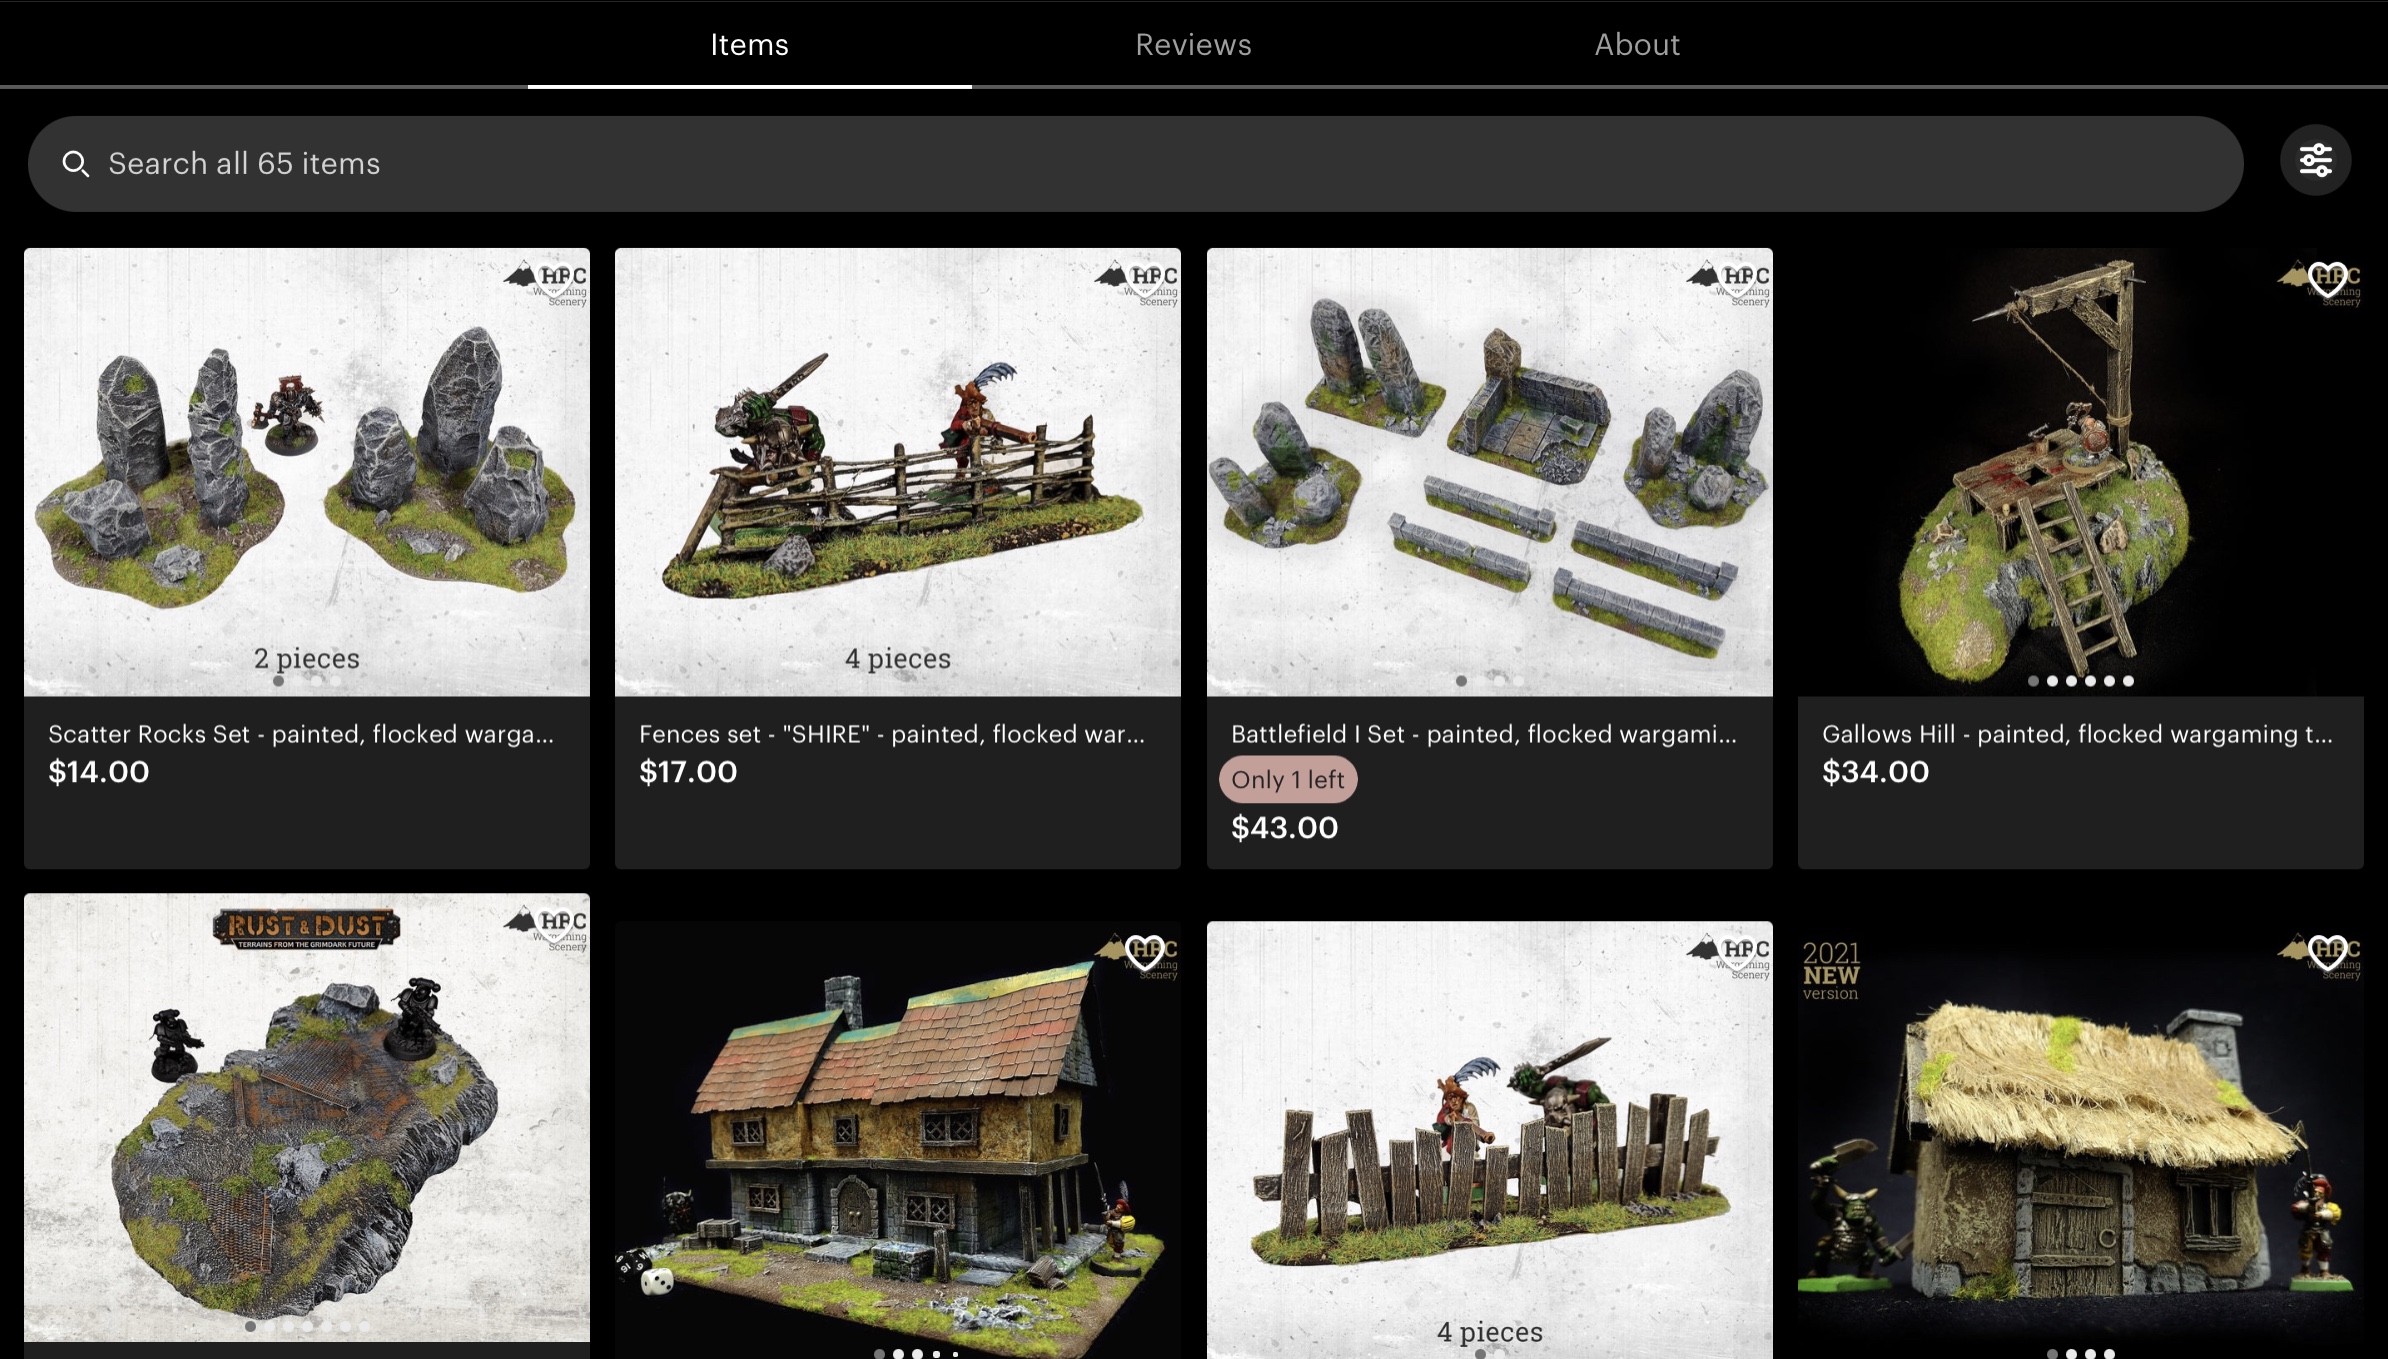Open the filter options icon
This screenshot has height=1359, width=2388.
click(x=2315, y=160)
